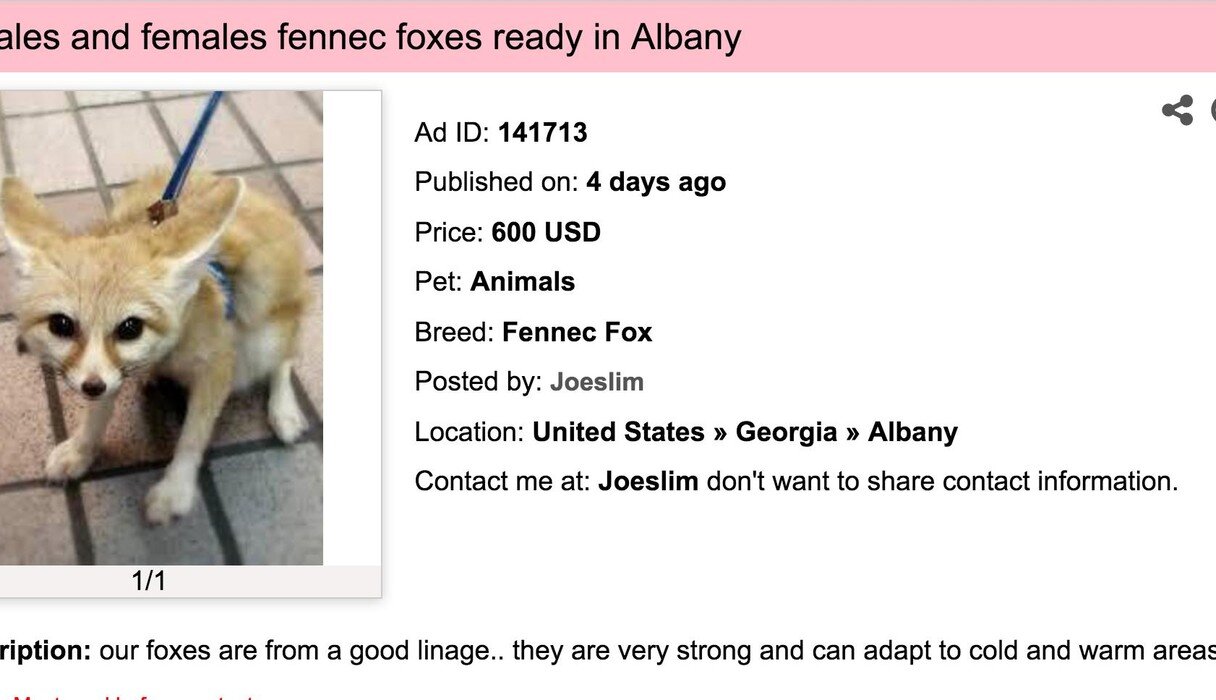The height and width of the screenshot is (700, 1216).
Task: Click the don't want to share contact text
Action: click(942, 481)
